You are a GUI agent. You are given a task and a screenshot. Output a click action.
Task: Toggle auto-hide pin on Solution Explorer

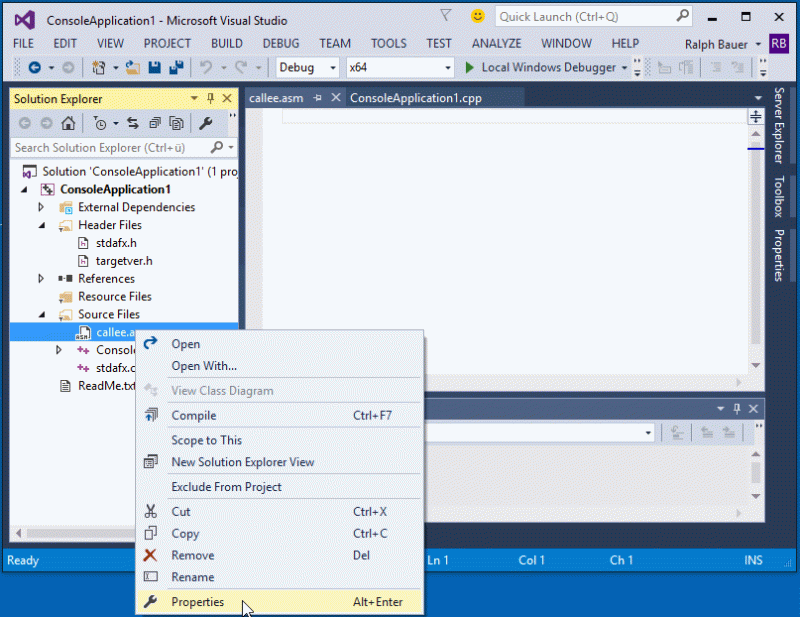tap(212, 98)
